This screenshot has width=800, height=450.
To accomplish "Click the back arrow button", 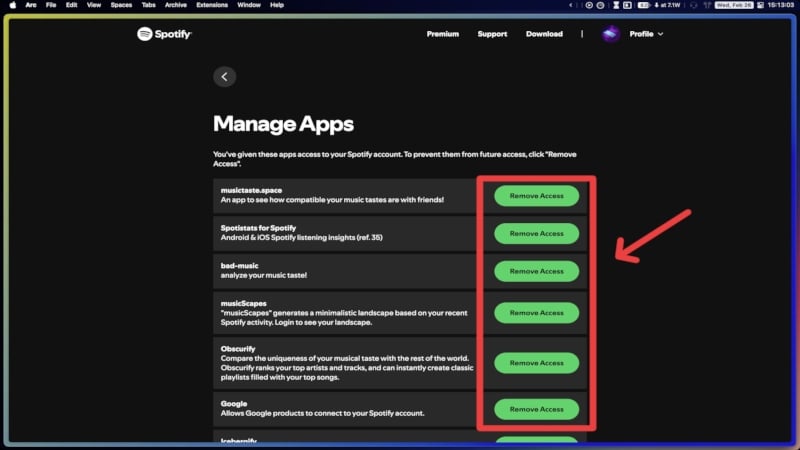I will point(224,77).
